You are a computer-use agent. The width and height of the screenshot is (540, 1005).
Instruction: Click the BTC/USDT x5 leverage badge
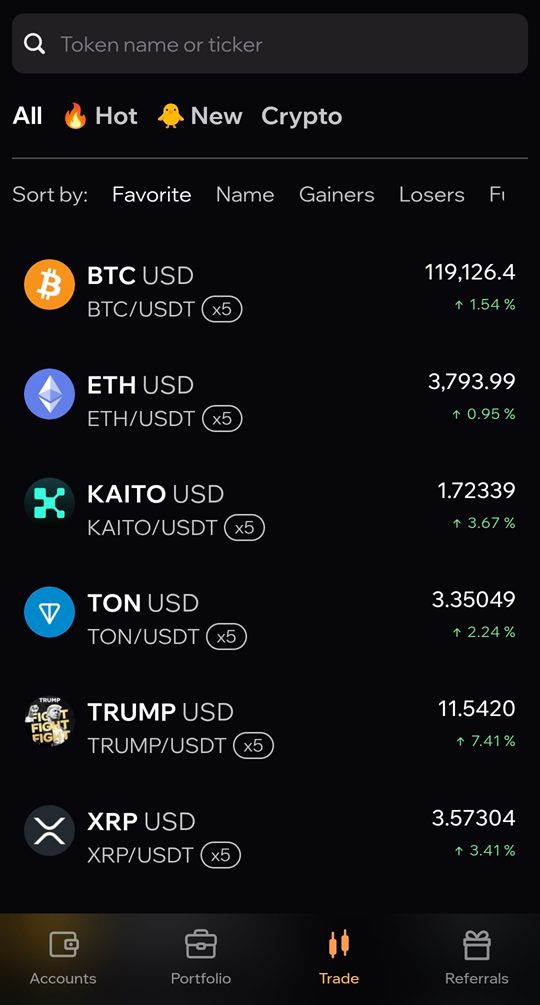(222, 310)
